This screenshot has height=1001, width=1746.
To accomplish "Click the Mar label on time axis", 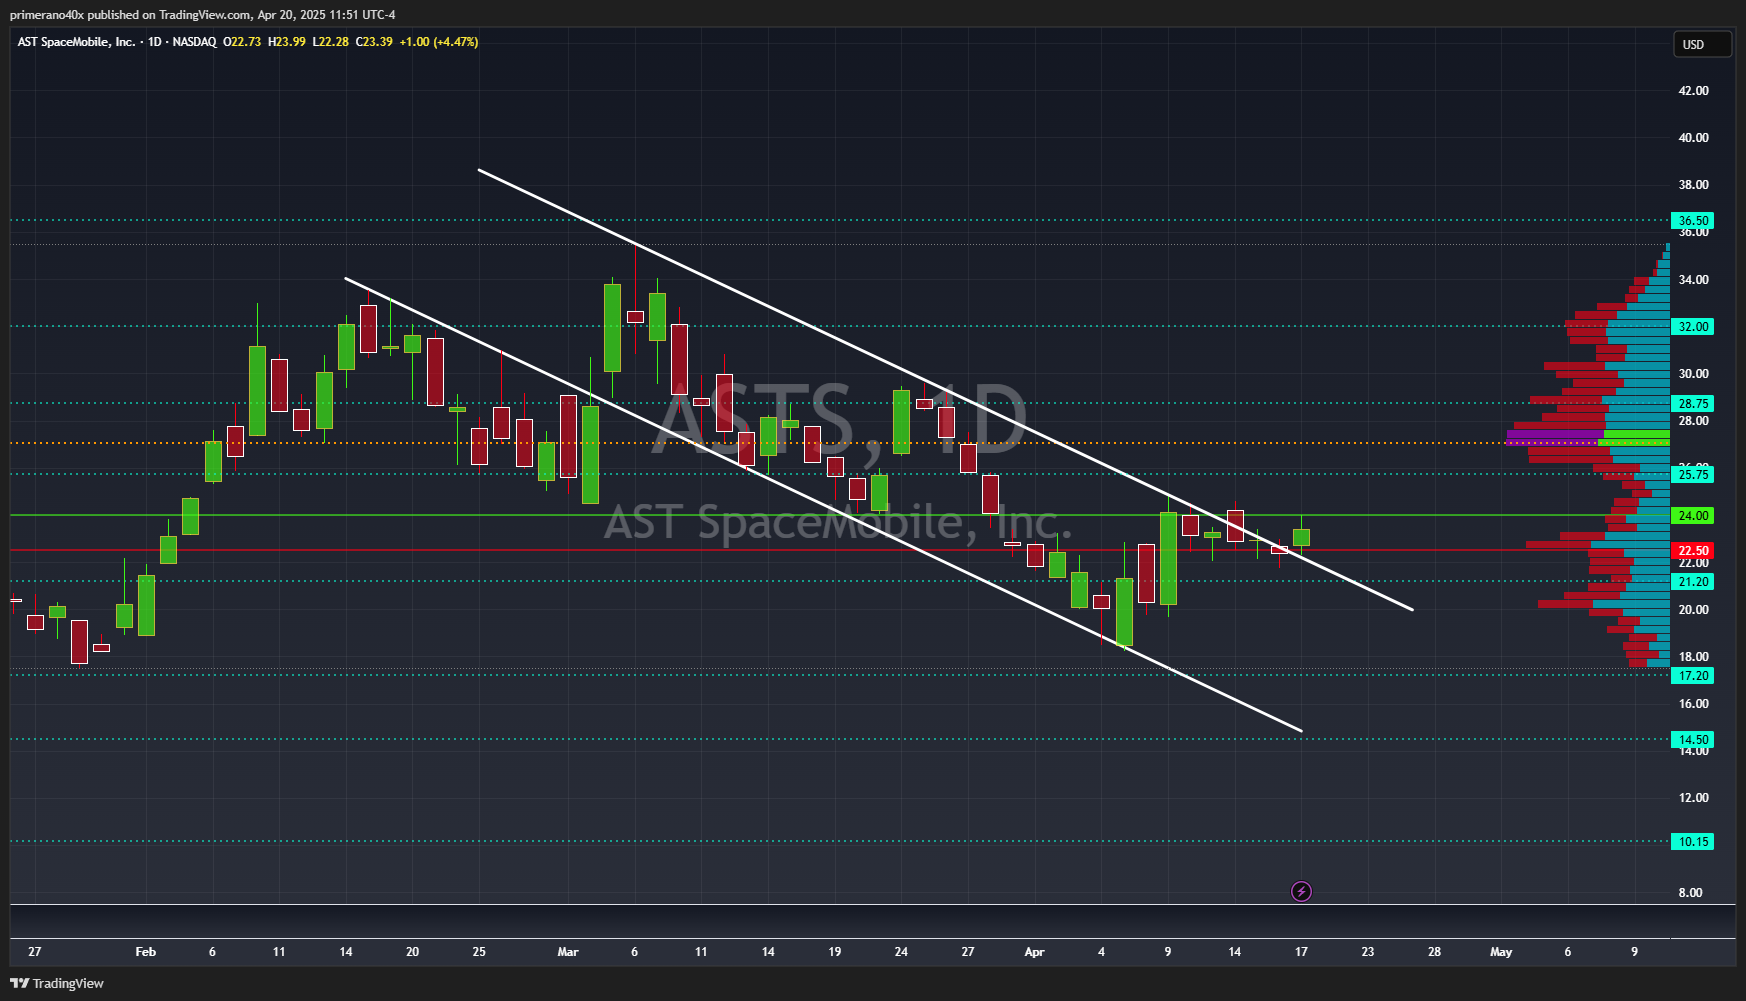I will coord(568,952).
